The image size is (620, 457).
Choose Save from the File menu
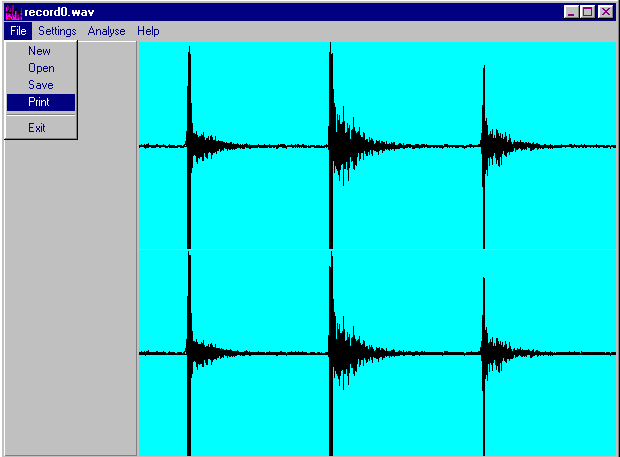point(41,85)
